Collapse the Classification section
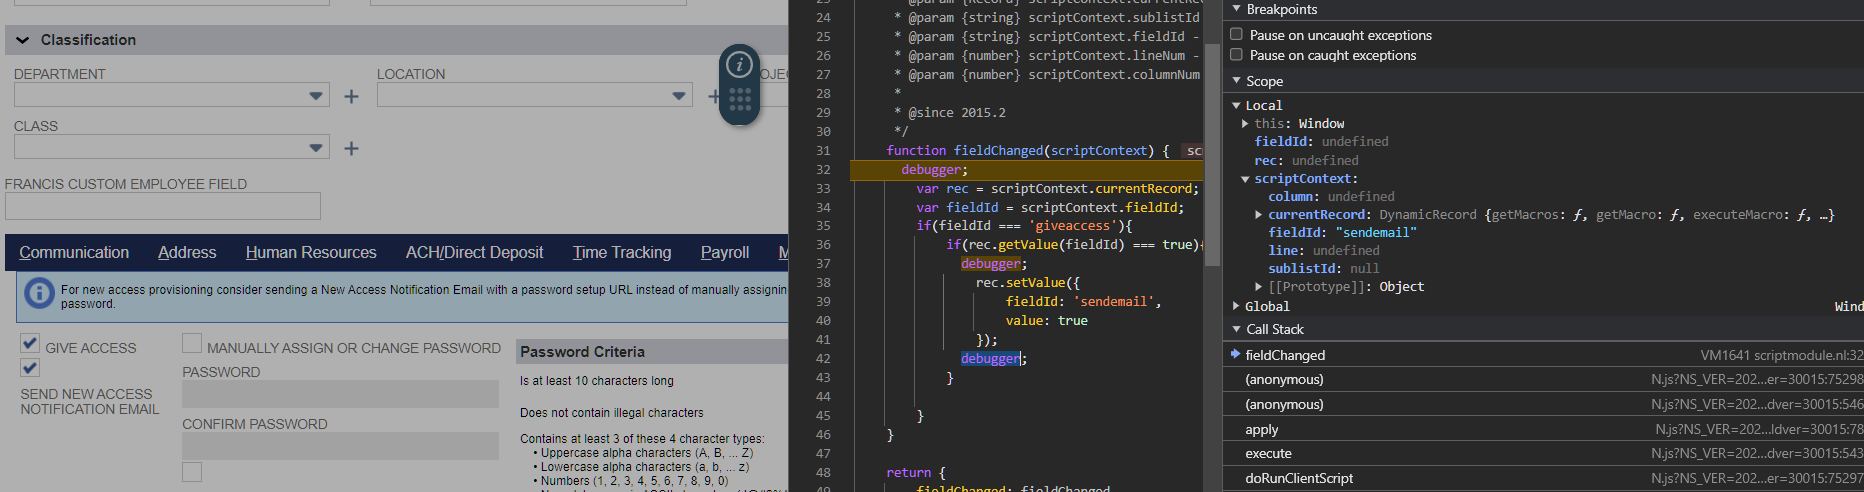The image size is (1864, 492). click(x=22, y=41)
